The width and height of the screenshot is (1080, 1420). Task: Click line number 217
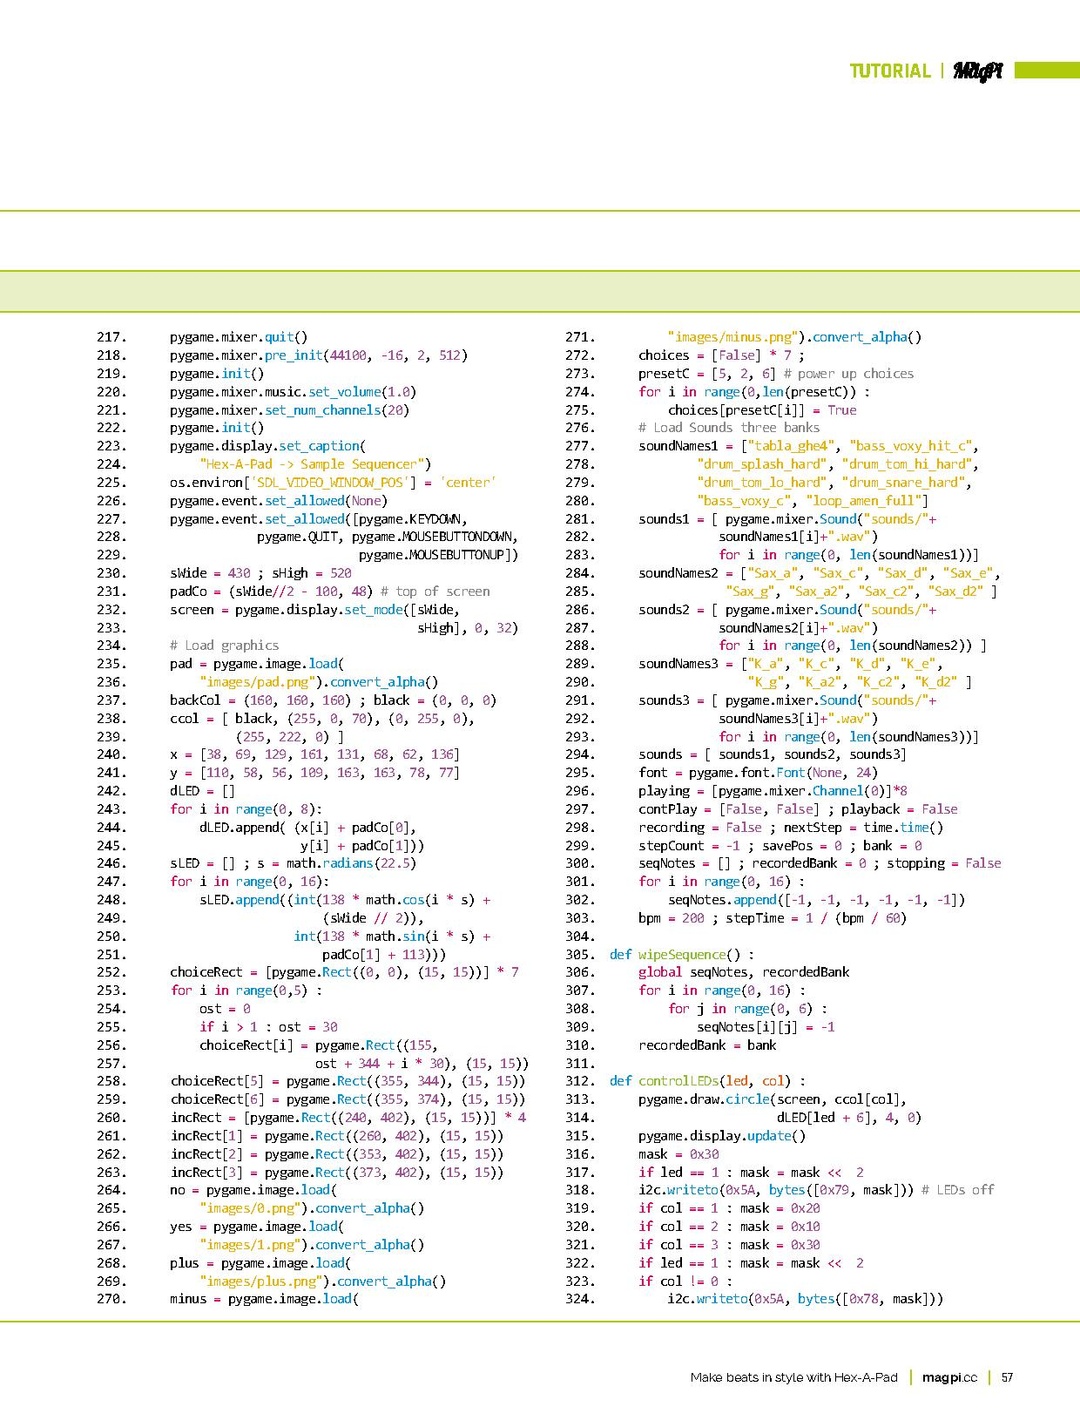(x=111, y=337)
